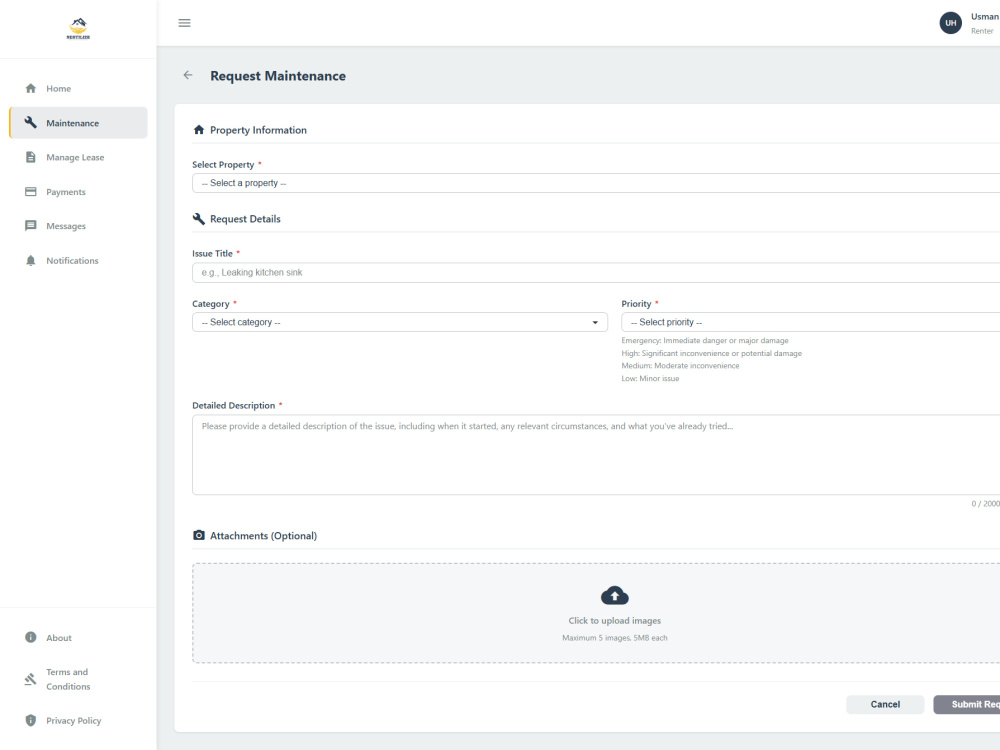The image size is (1000, 750).
Task: Open the Select a property dropdown
Action: tap(596, 183)
